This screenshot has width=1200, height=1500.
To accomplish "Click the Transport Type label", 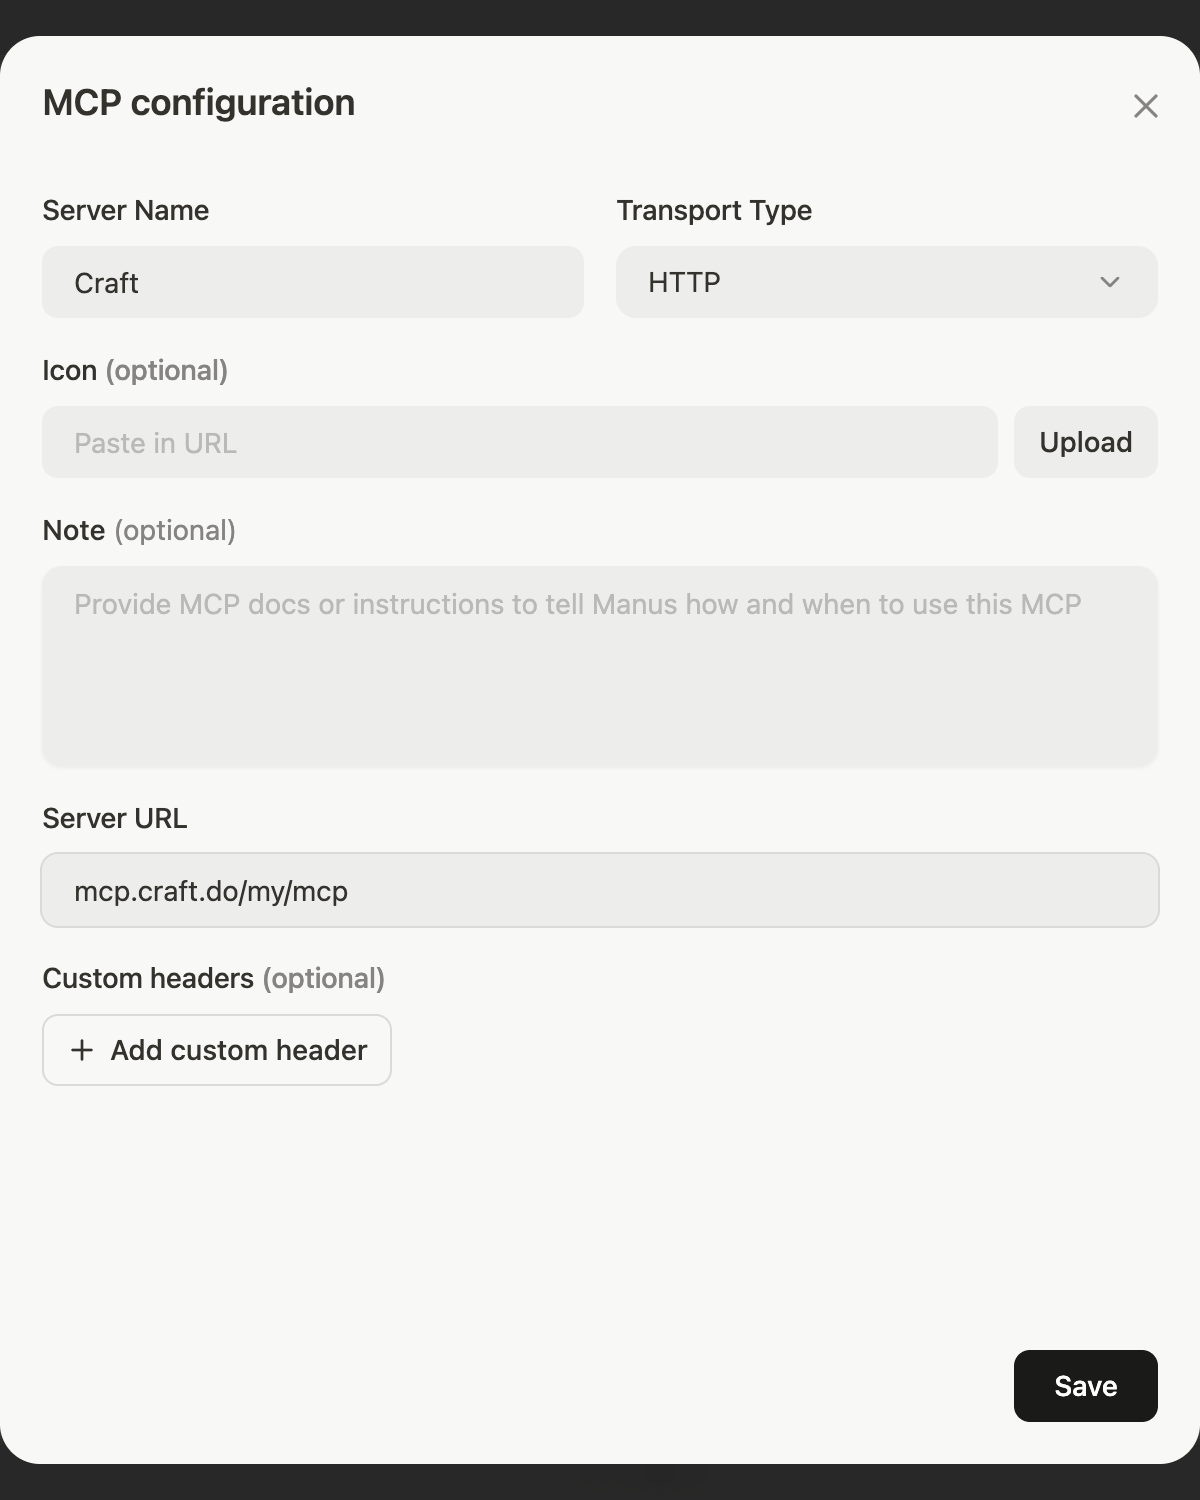I will point(714,210).
